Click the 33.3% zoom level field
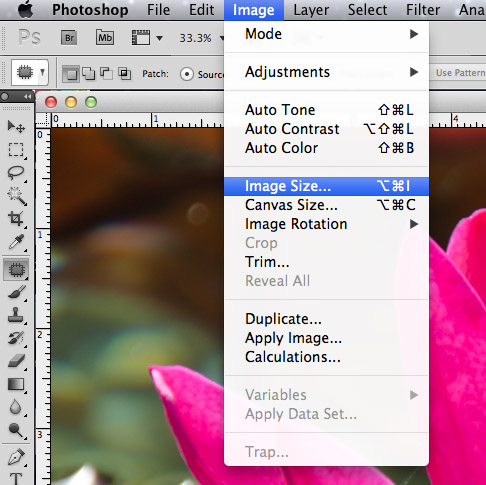486x485 pixels. point(195,38)
